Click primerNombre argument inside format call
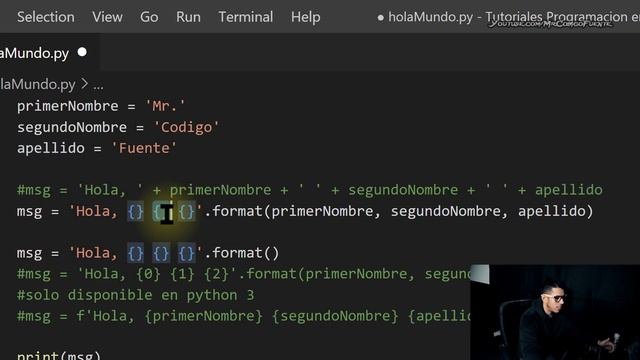Screen dimensions: 640x360 point(322,211)
